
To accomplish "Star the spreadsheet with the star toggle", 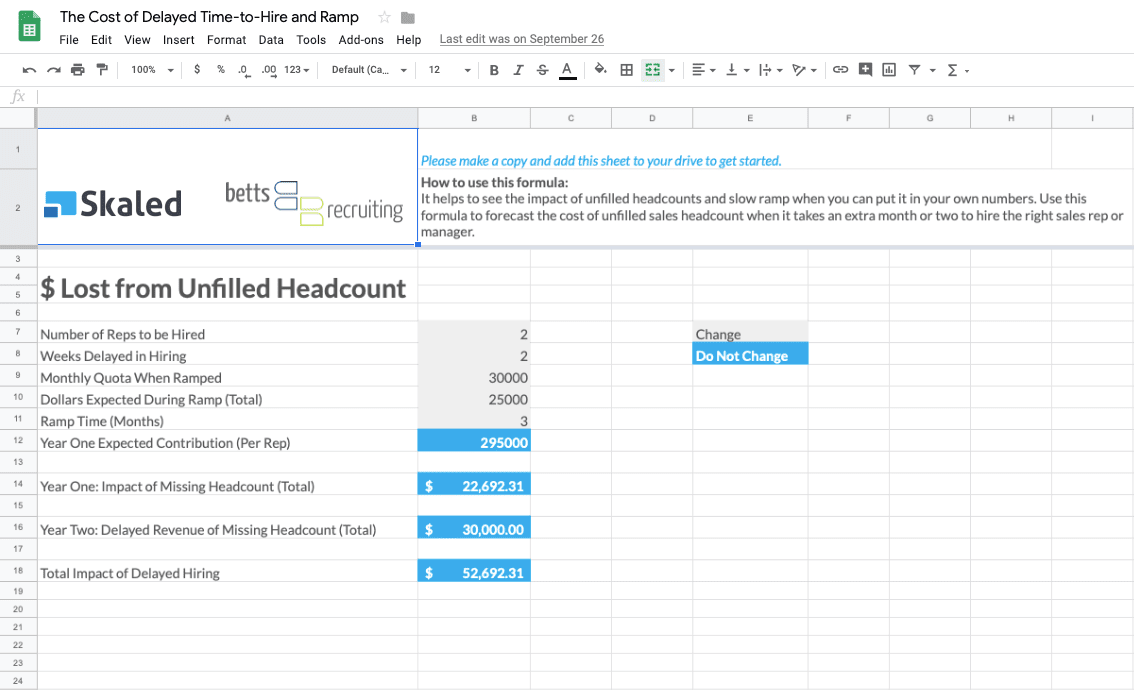I will pyautogui.click(x=383, y=17).
